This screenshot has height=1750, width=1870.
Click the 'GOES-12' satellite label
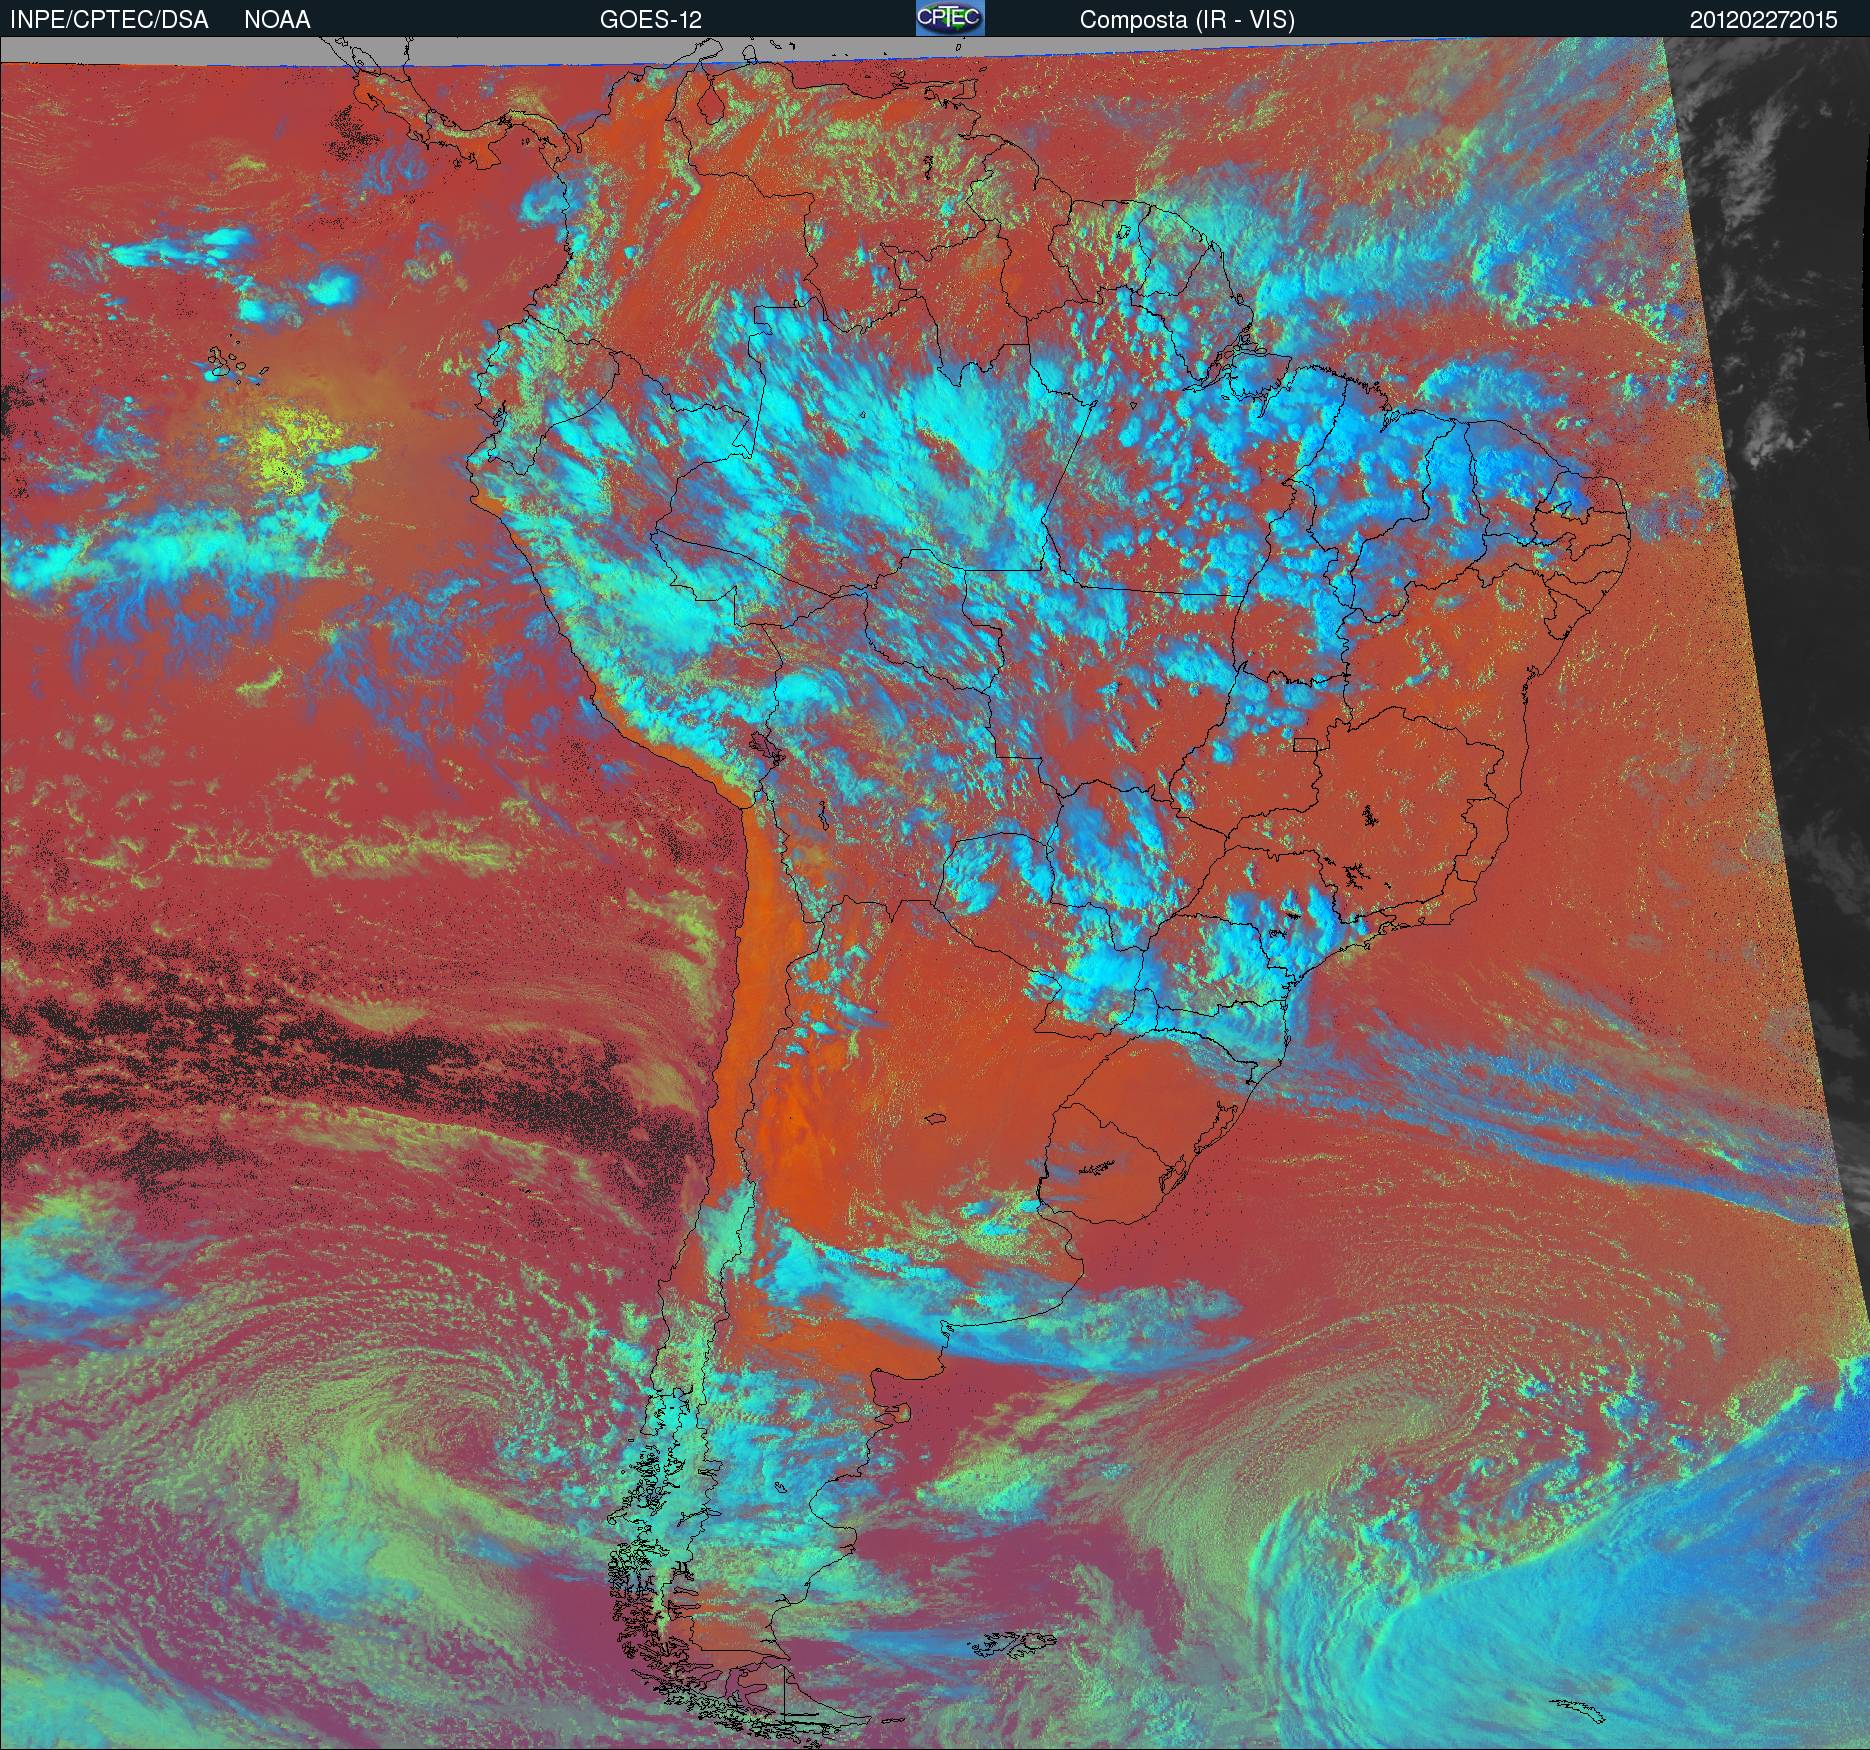(650, 20)
